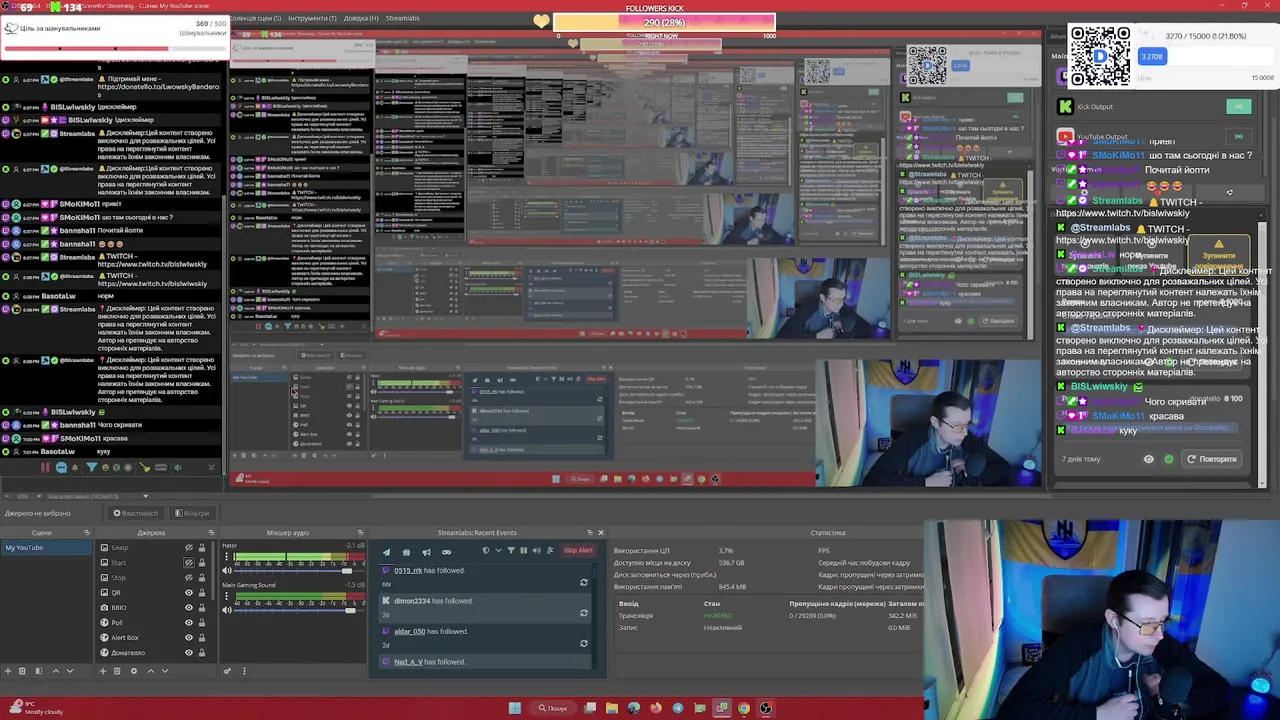Click mute-person icon beside Skip Alert

[550, 550]
